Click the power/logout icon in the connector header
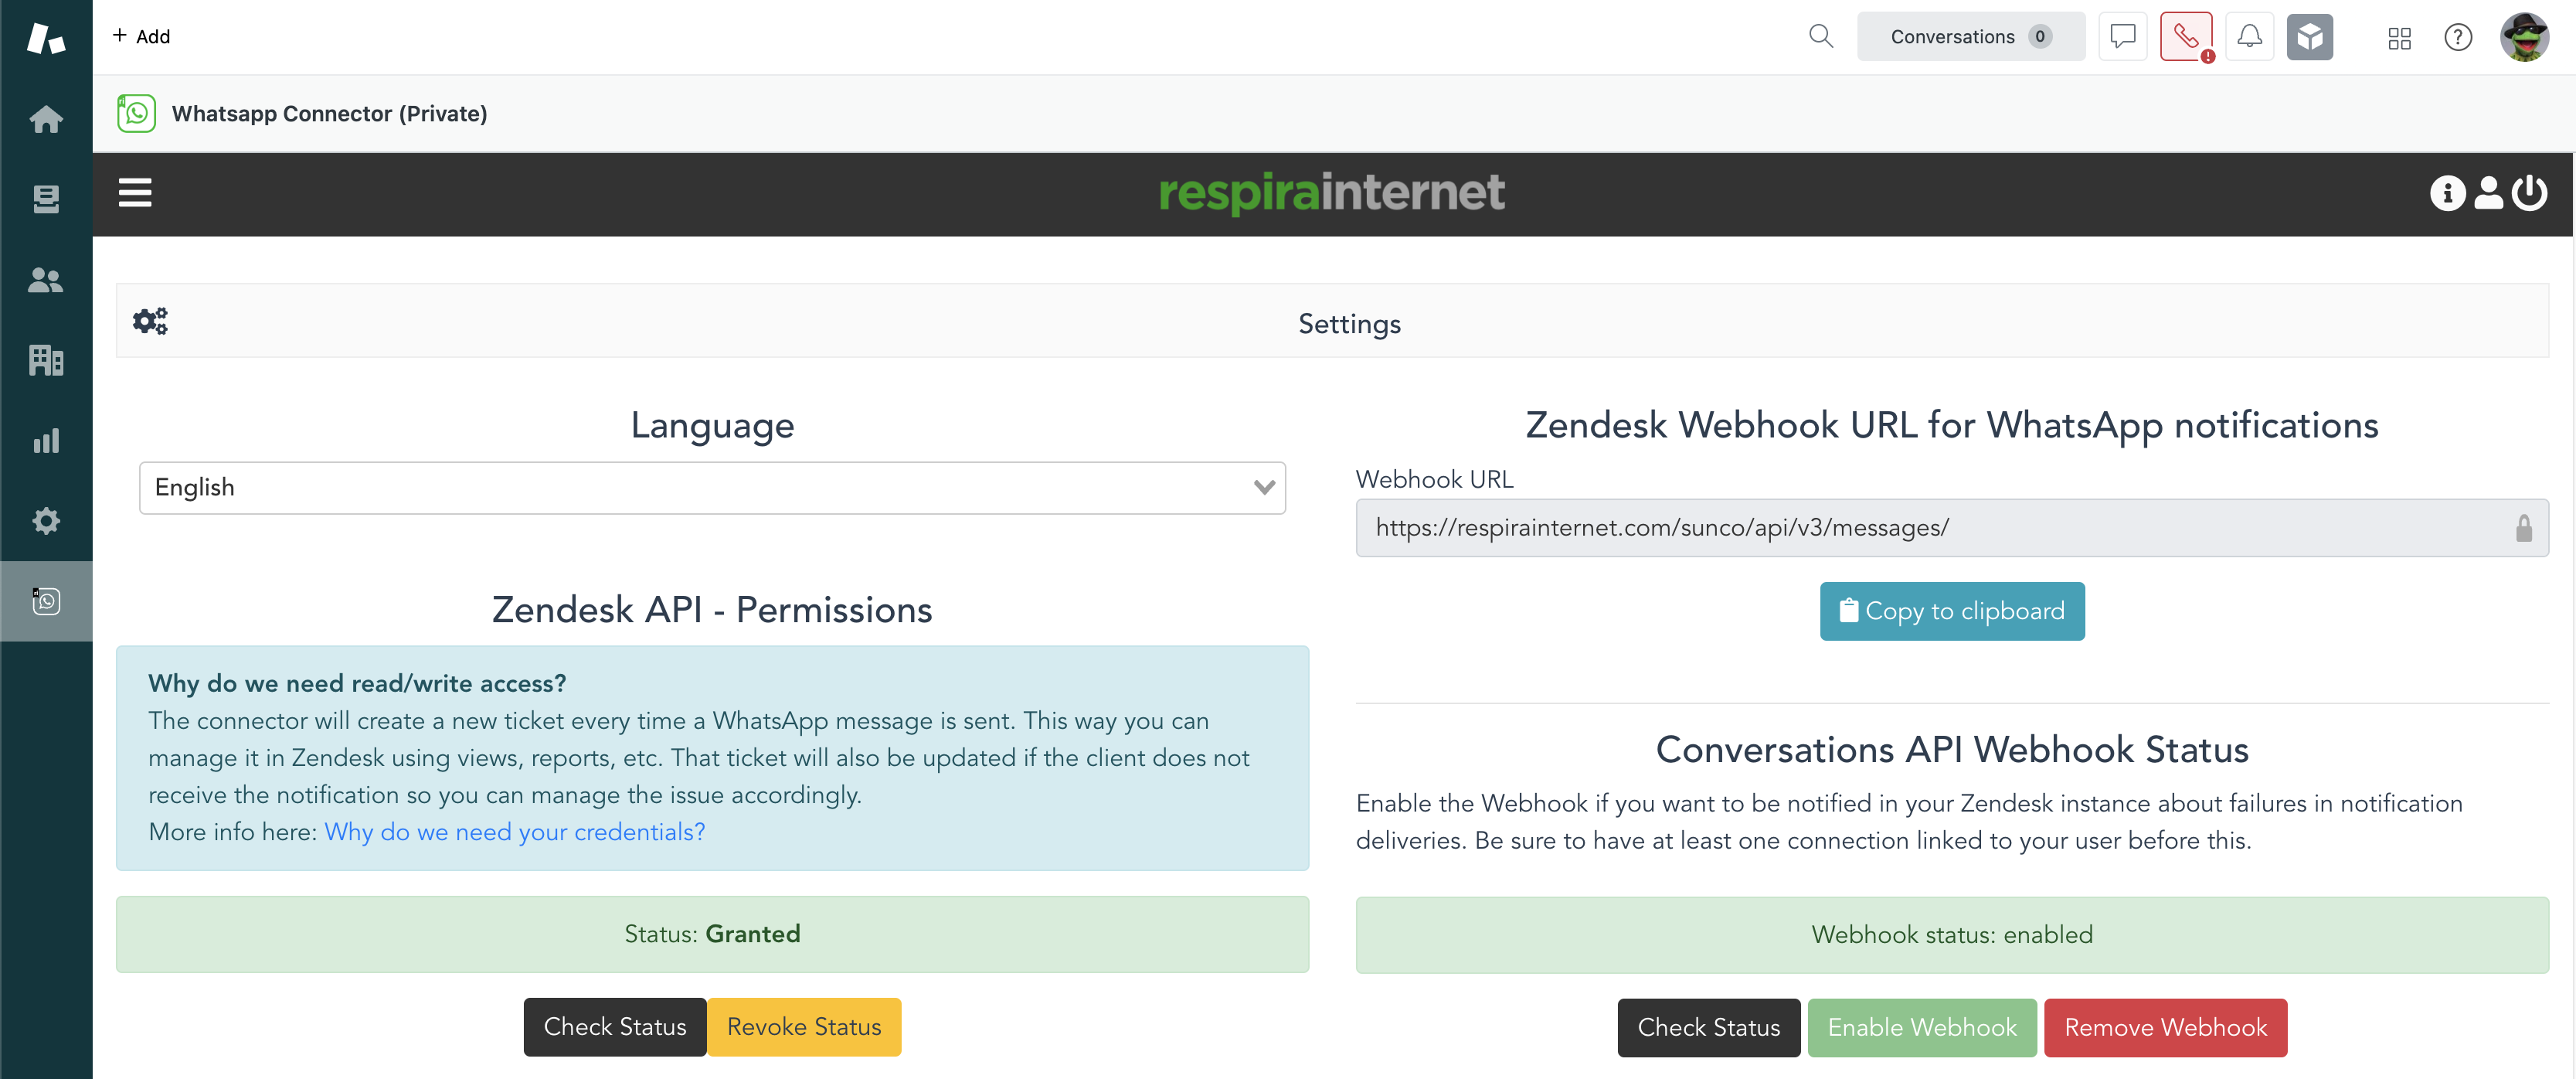The image size is (2576, 1079). pyautogui.click(x=2531, y=193)
